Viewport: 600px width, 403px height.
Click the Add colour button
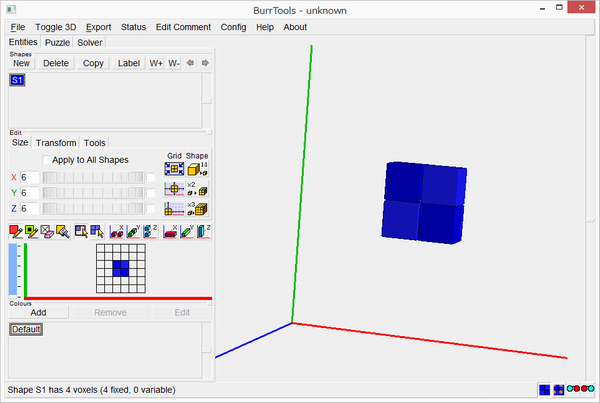tap(38, 312)
